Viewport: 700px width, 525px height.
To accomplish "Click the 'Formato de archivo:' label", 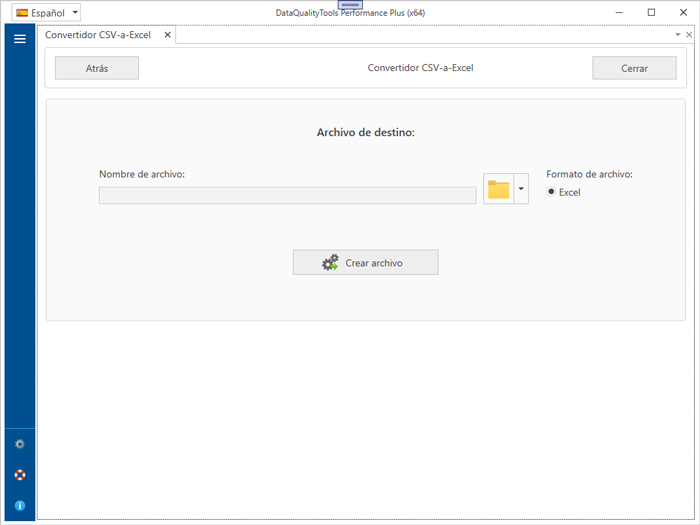I will point(589,175).
